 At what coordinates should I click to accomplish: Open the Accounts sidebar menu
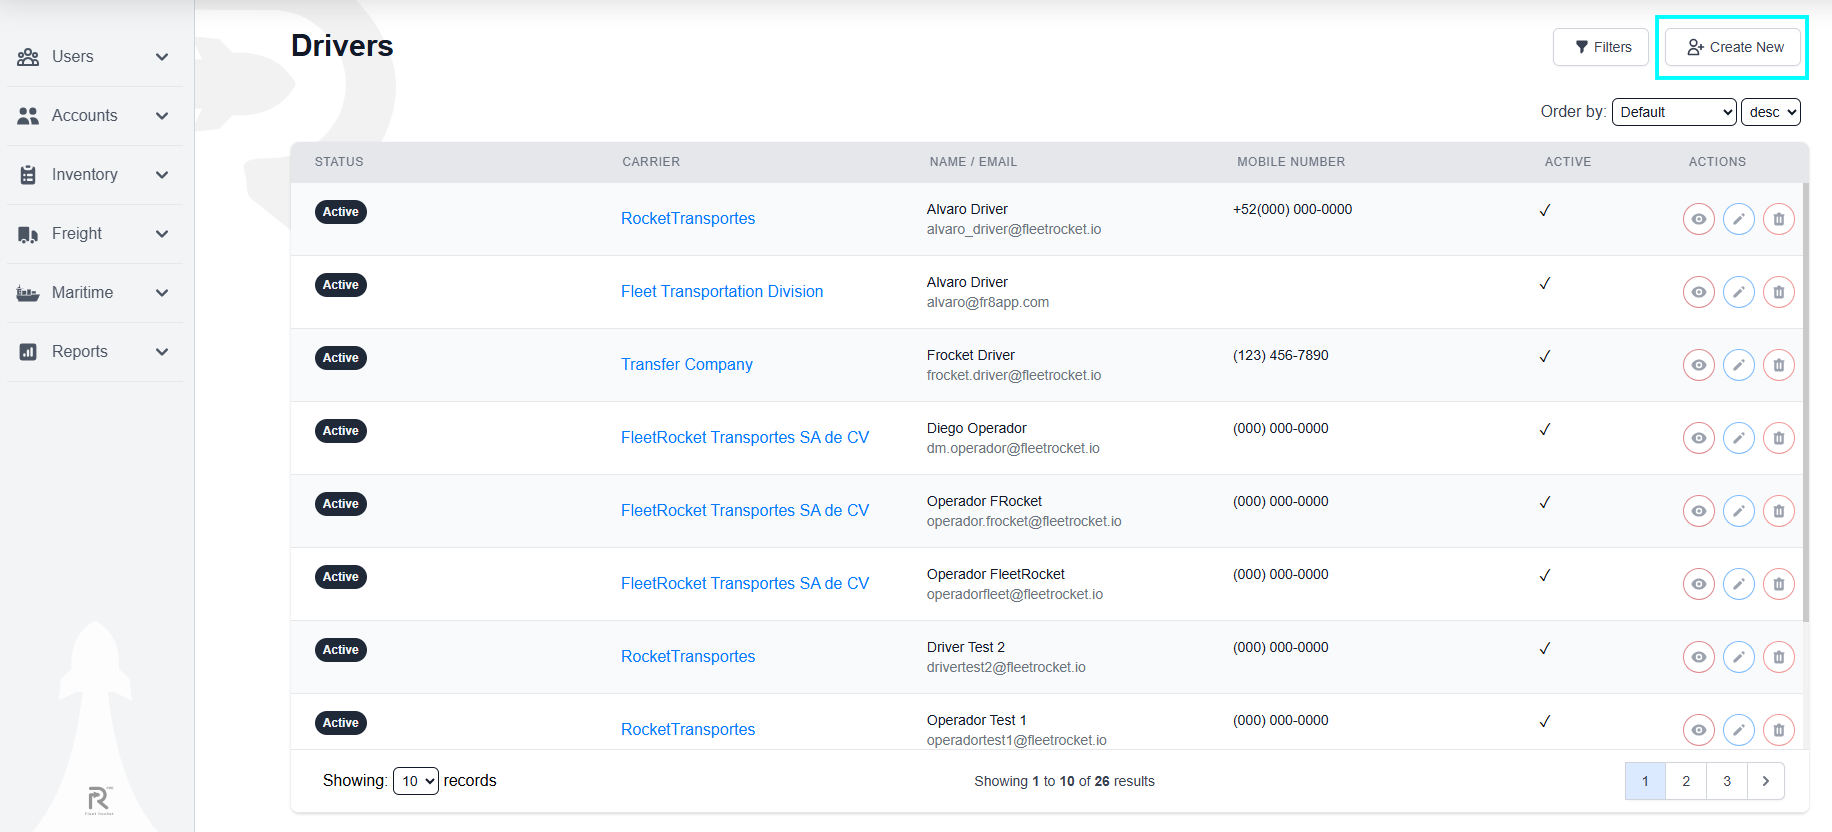[96, 116]
